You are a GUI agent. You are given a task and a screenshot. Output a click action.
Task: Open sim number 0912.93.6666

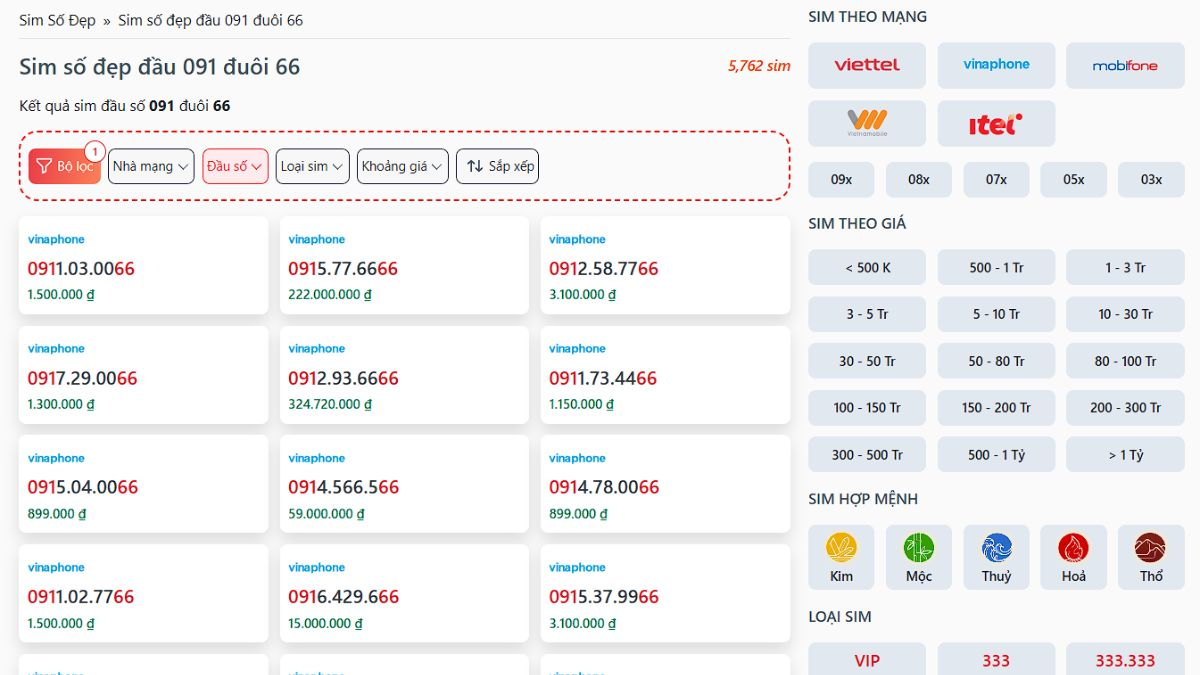point(343,379)
